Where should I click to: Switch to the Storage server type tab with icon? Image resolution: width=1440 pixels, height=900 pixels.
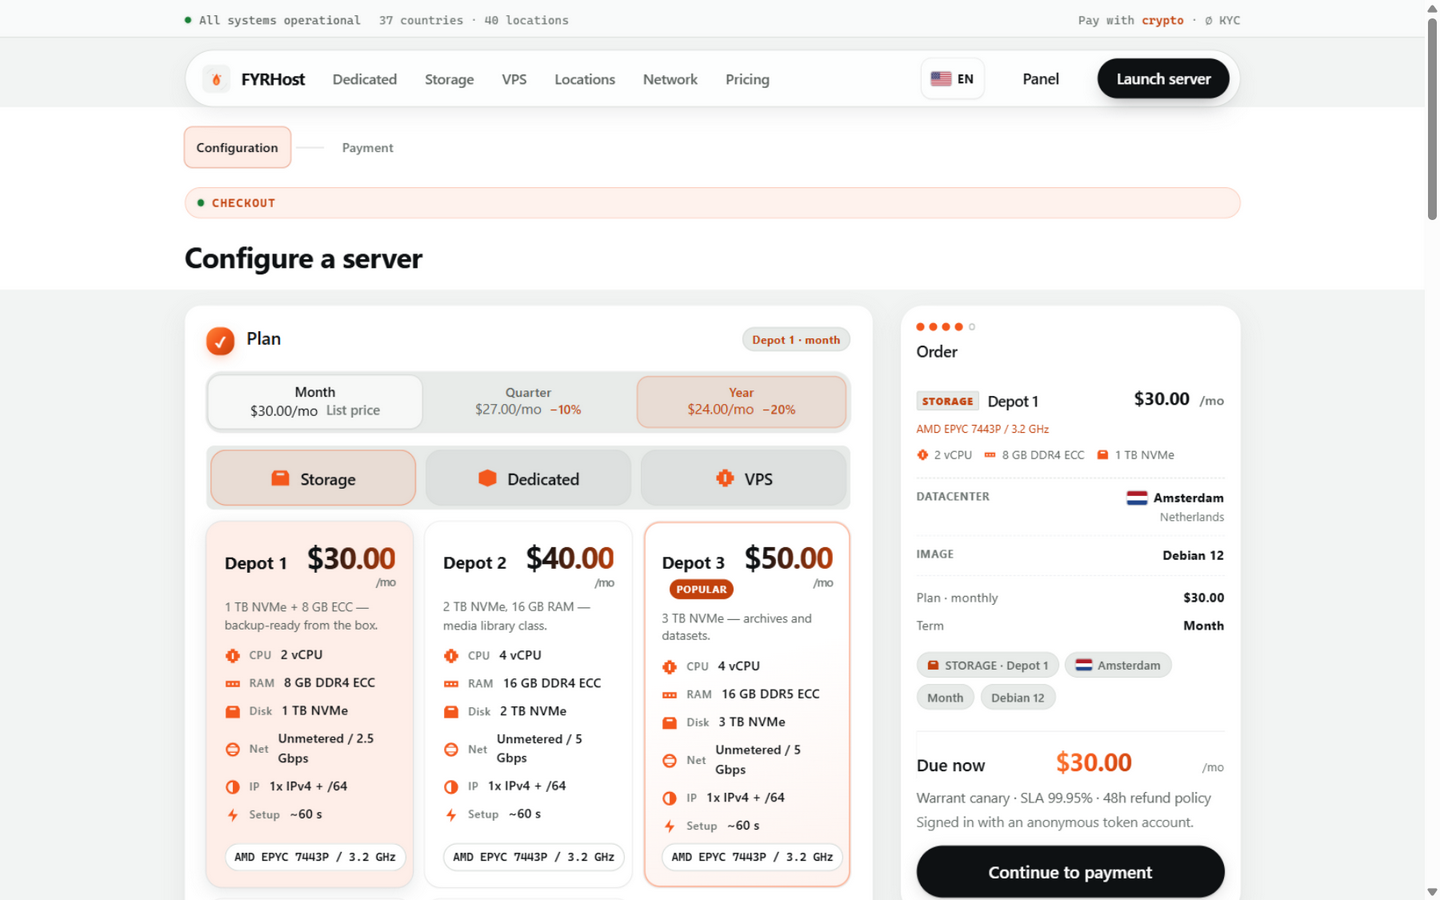click(313, 478)
